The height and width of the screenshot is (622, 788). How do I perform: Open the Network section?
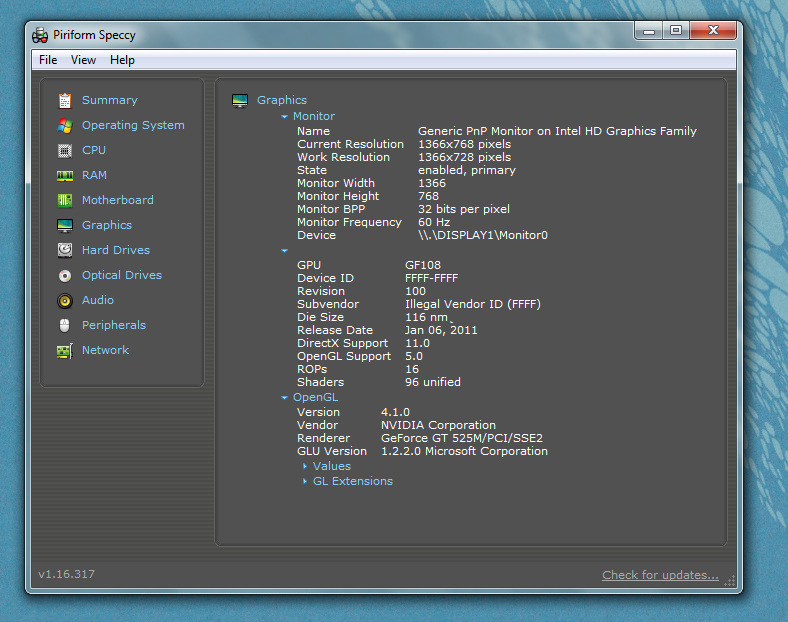click(106, 350)
